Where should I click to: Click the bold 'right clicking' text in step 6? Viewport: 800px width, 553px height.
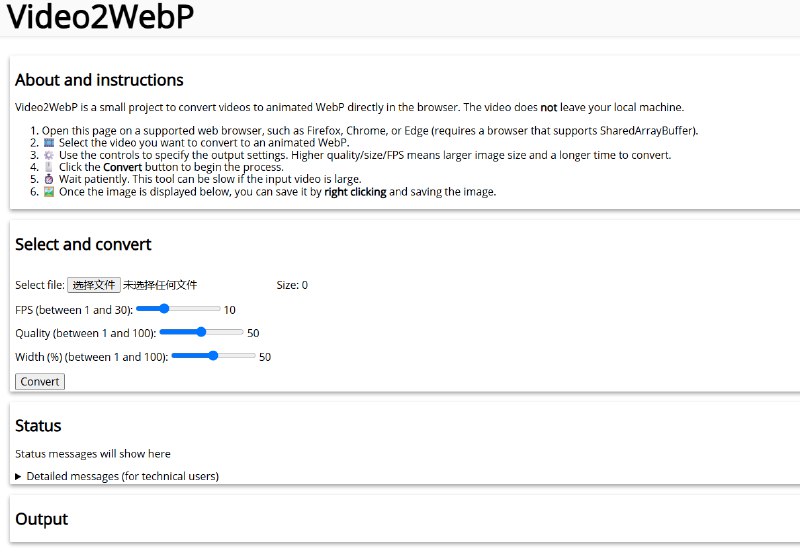click(355, 191)
